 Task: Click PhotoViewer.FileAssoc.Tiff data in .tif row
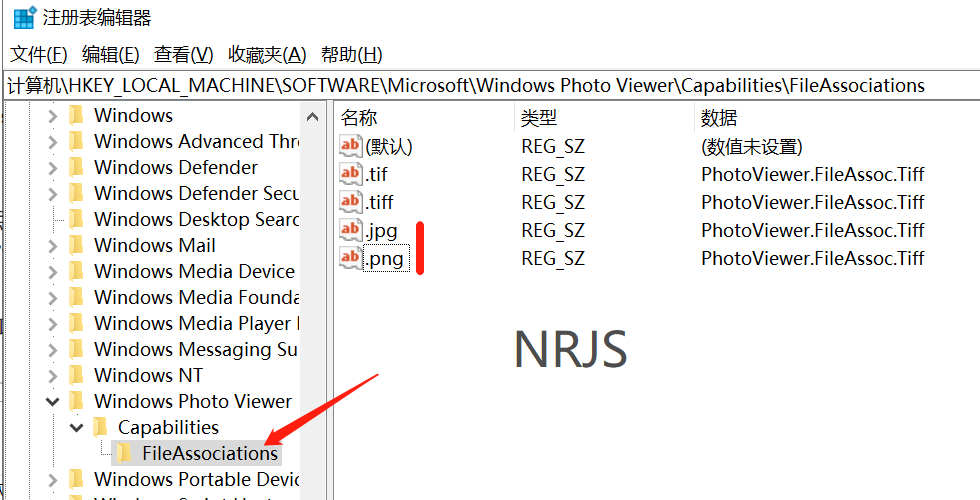click(812, 174)
